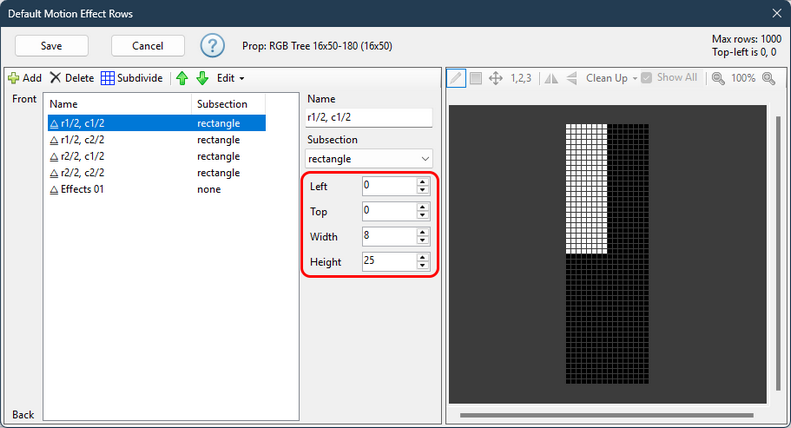
Task: Click the Save button
Action: tap(51, 46)
